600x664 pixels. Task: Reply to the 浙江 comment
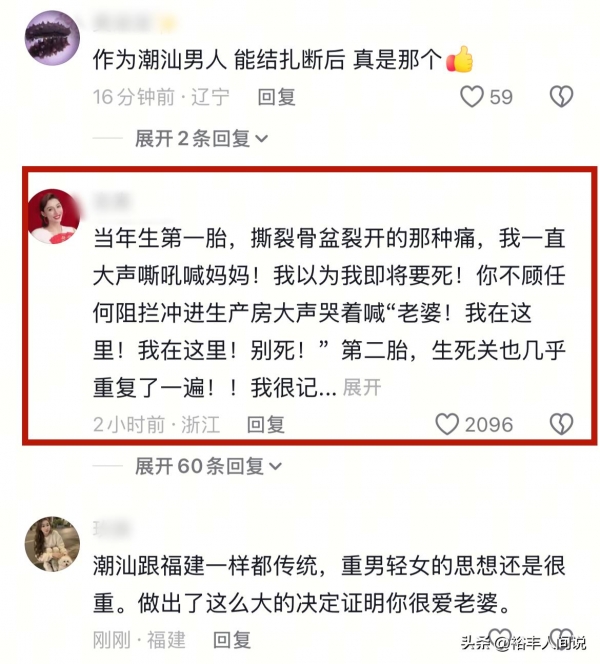pyautogui.click(x=265, y=425)
